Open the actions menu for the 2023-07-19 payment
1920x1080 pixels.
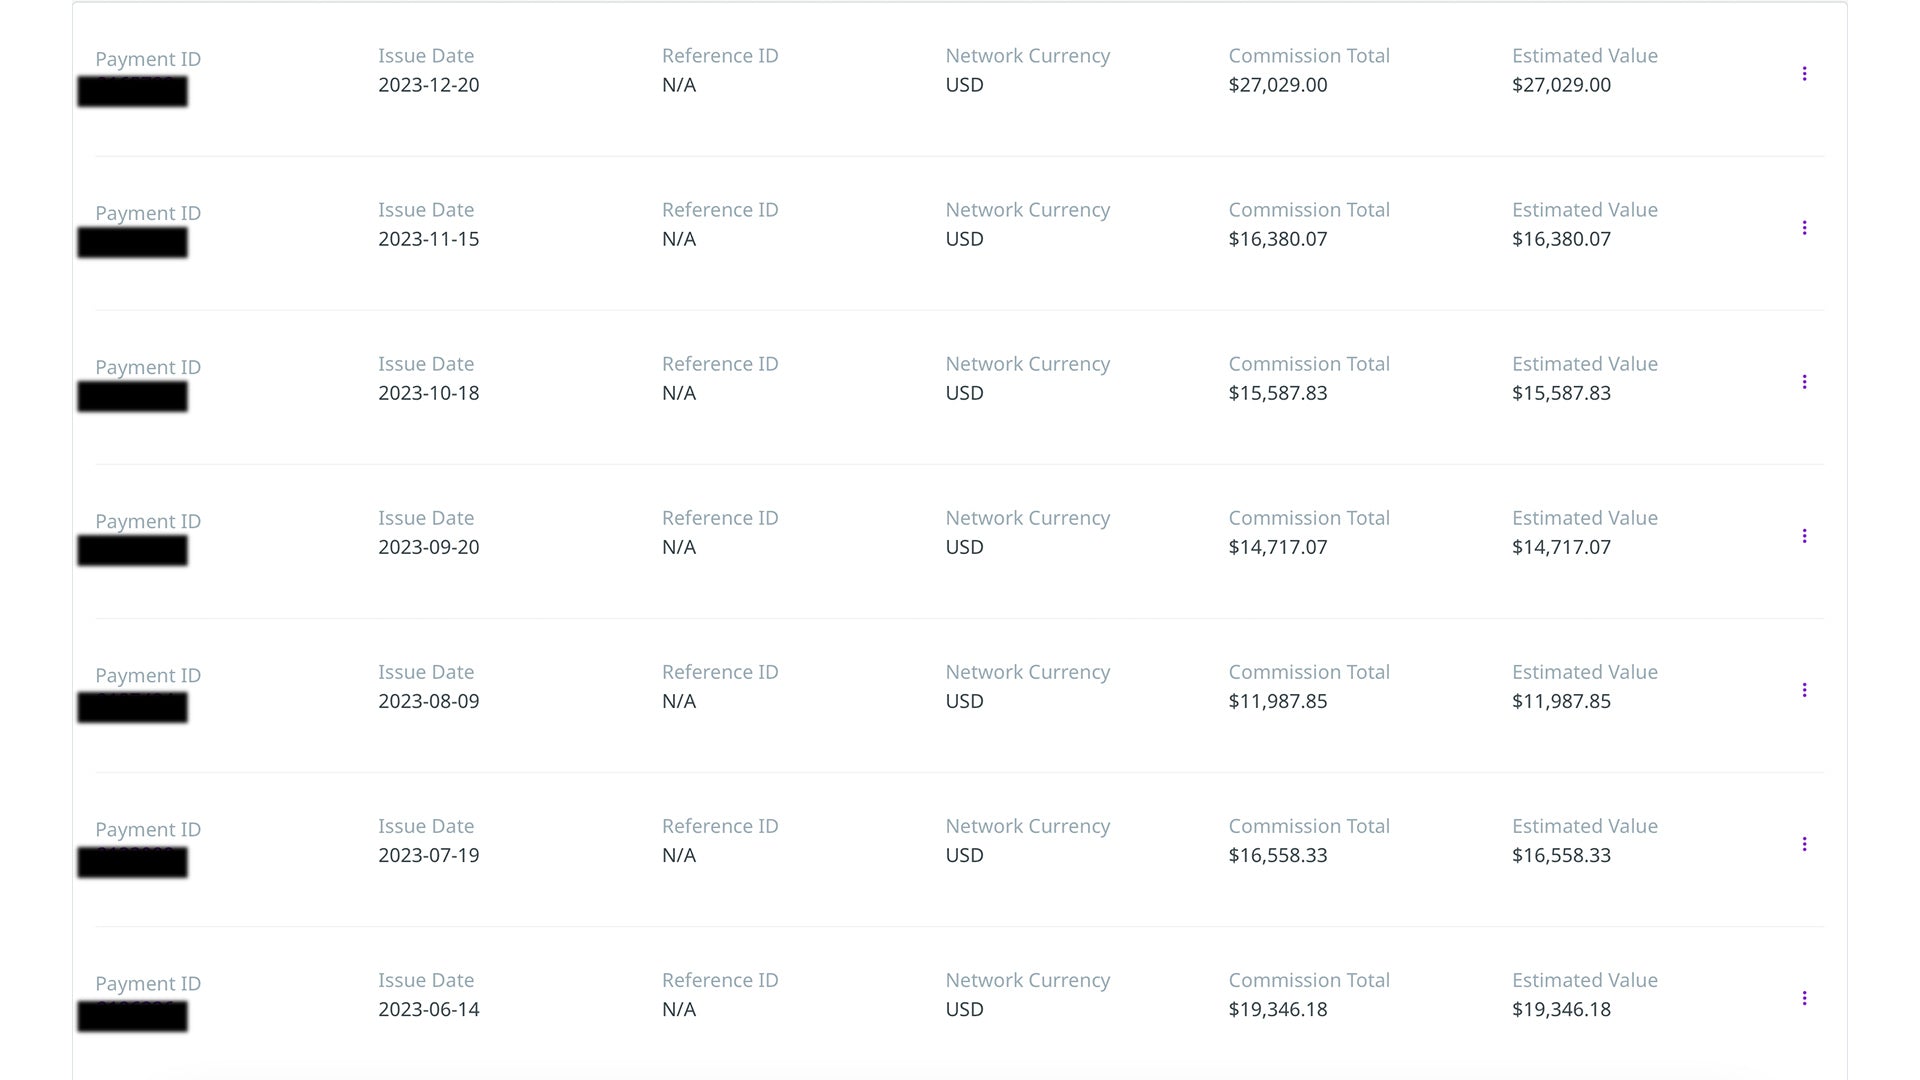pyautogui.click(x=1804, y=844)
